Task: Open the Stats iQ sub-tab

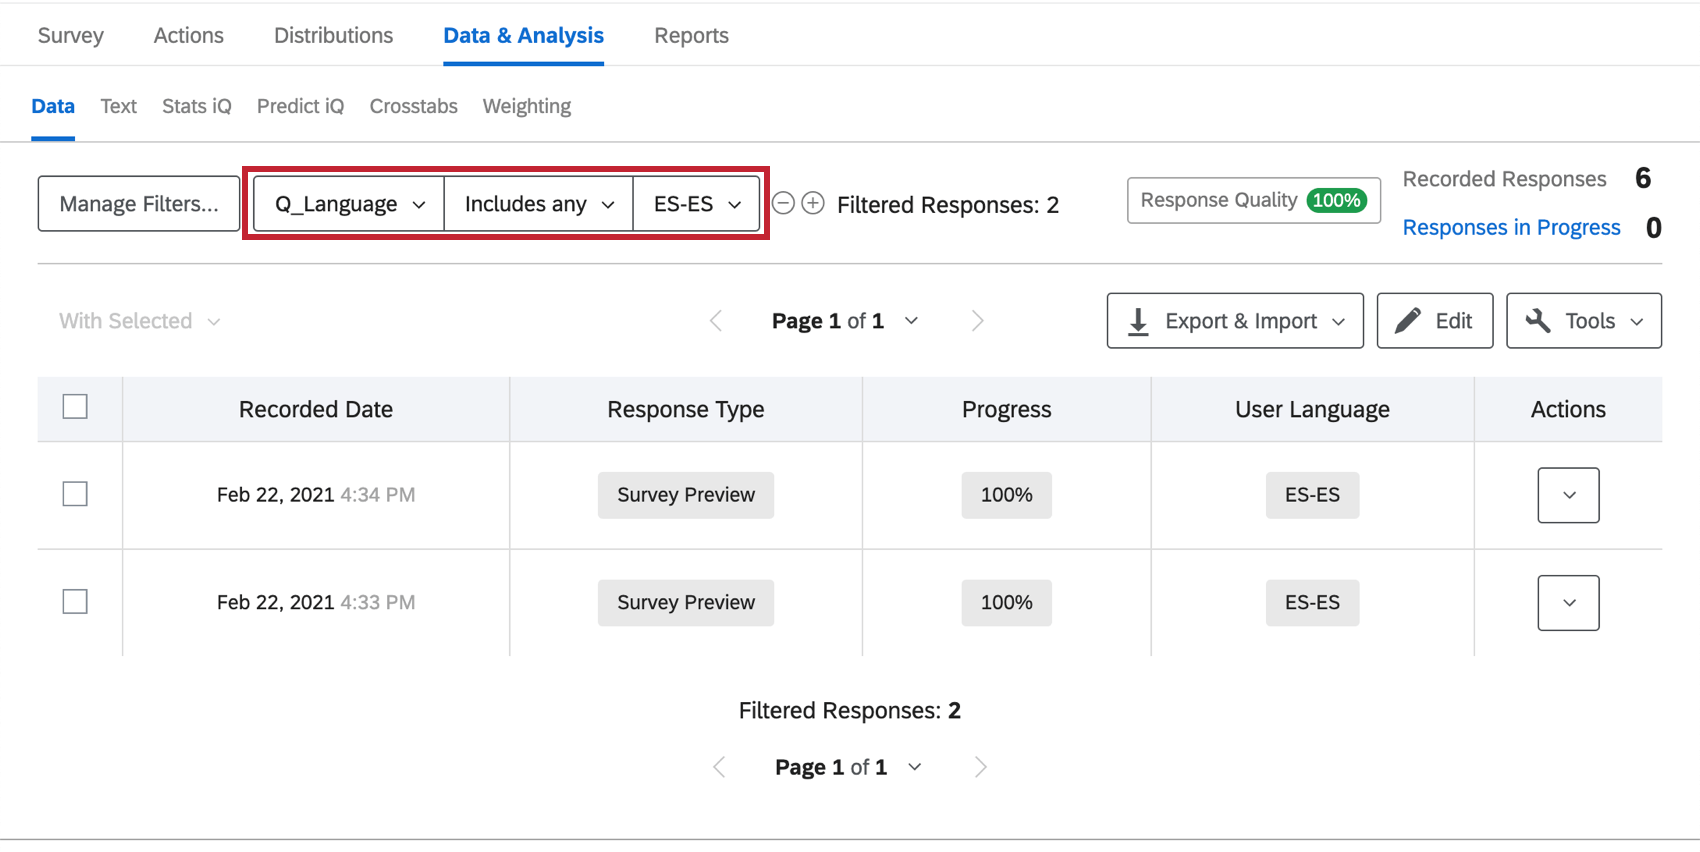Action: (x=196, y=106)
